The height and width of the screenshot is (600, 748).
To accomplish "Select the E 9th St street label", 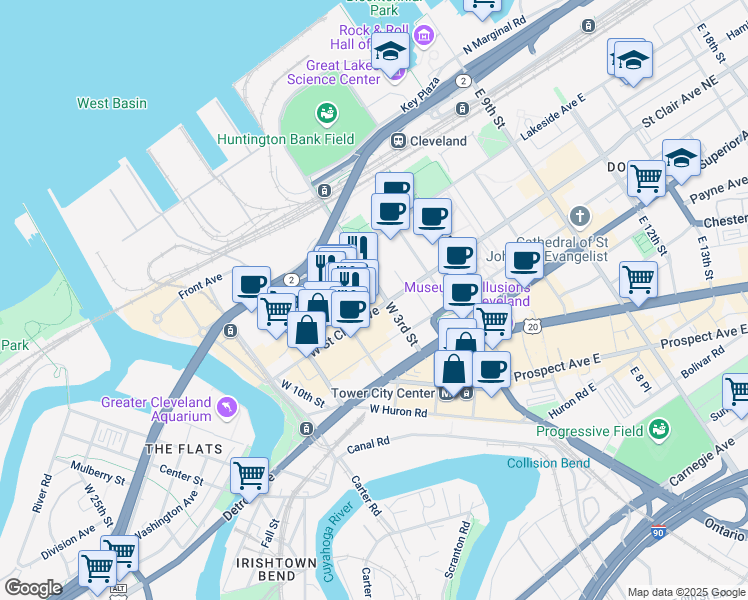I will [x=489, y=108].
